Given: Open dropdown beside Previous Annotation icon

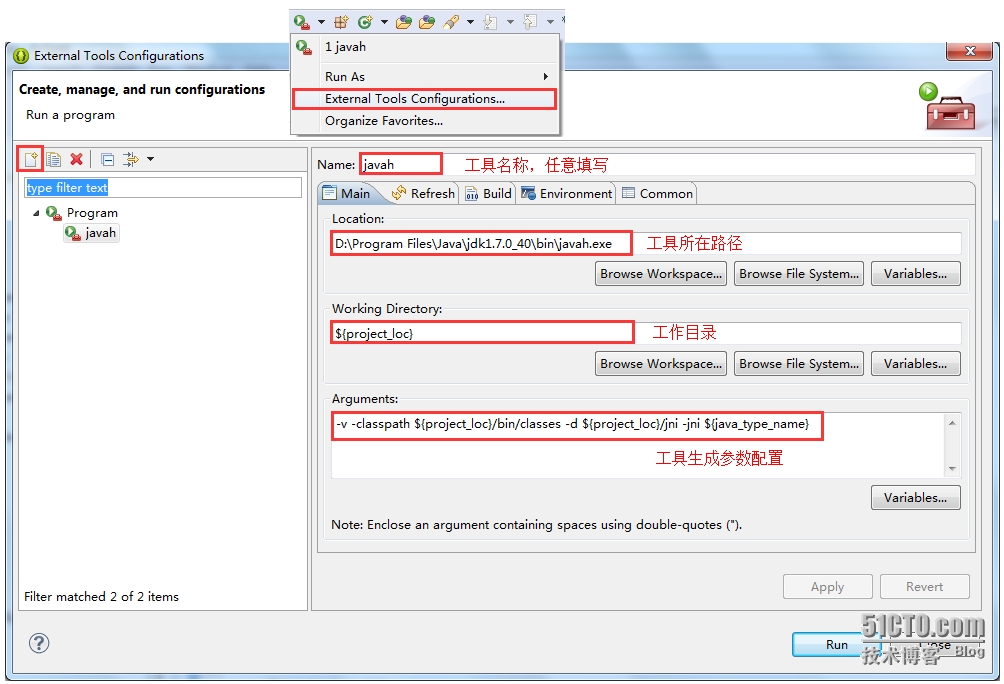Looking at the screenshot, I should tap(550, 22).
